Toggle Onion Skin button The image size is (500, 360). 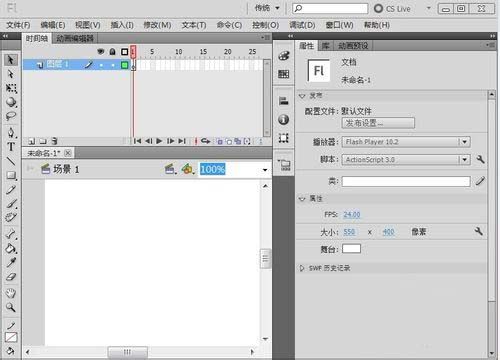[220, 141]
